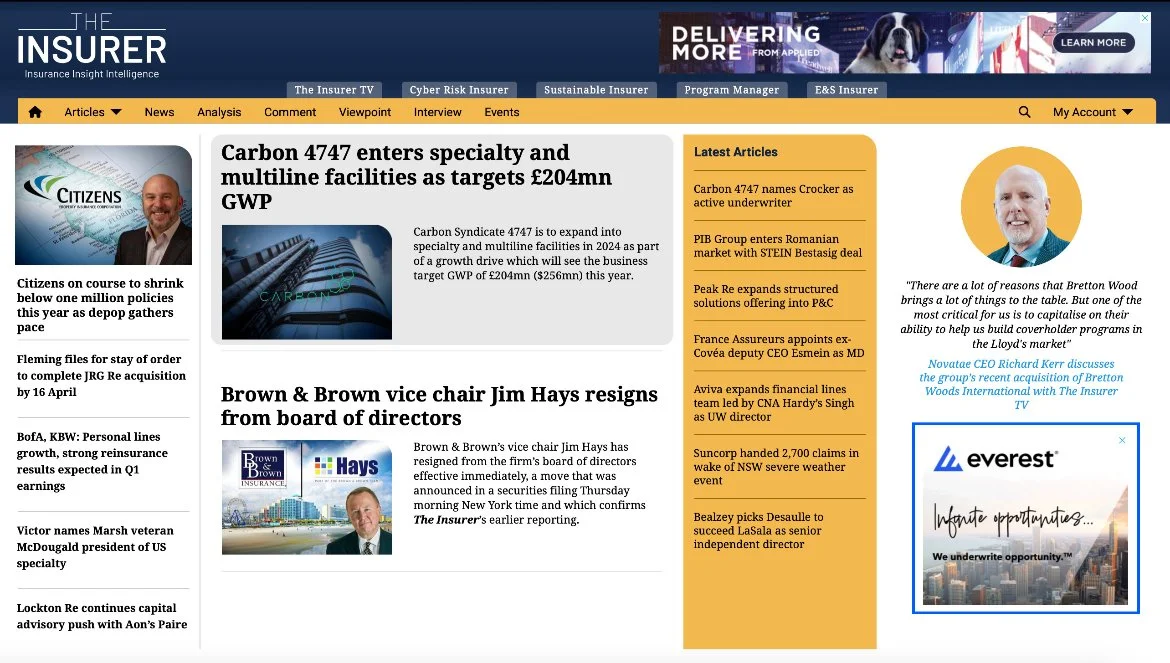Click The Insurer logo
Image resolution: width=1170 pixels, height=663 pixels.
tap(92, 45)
